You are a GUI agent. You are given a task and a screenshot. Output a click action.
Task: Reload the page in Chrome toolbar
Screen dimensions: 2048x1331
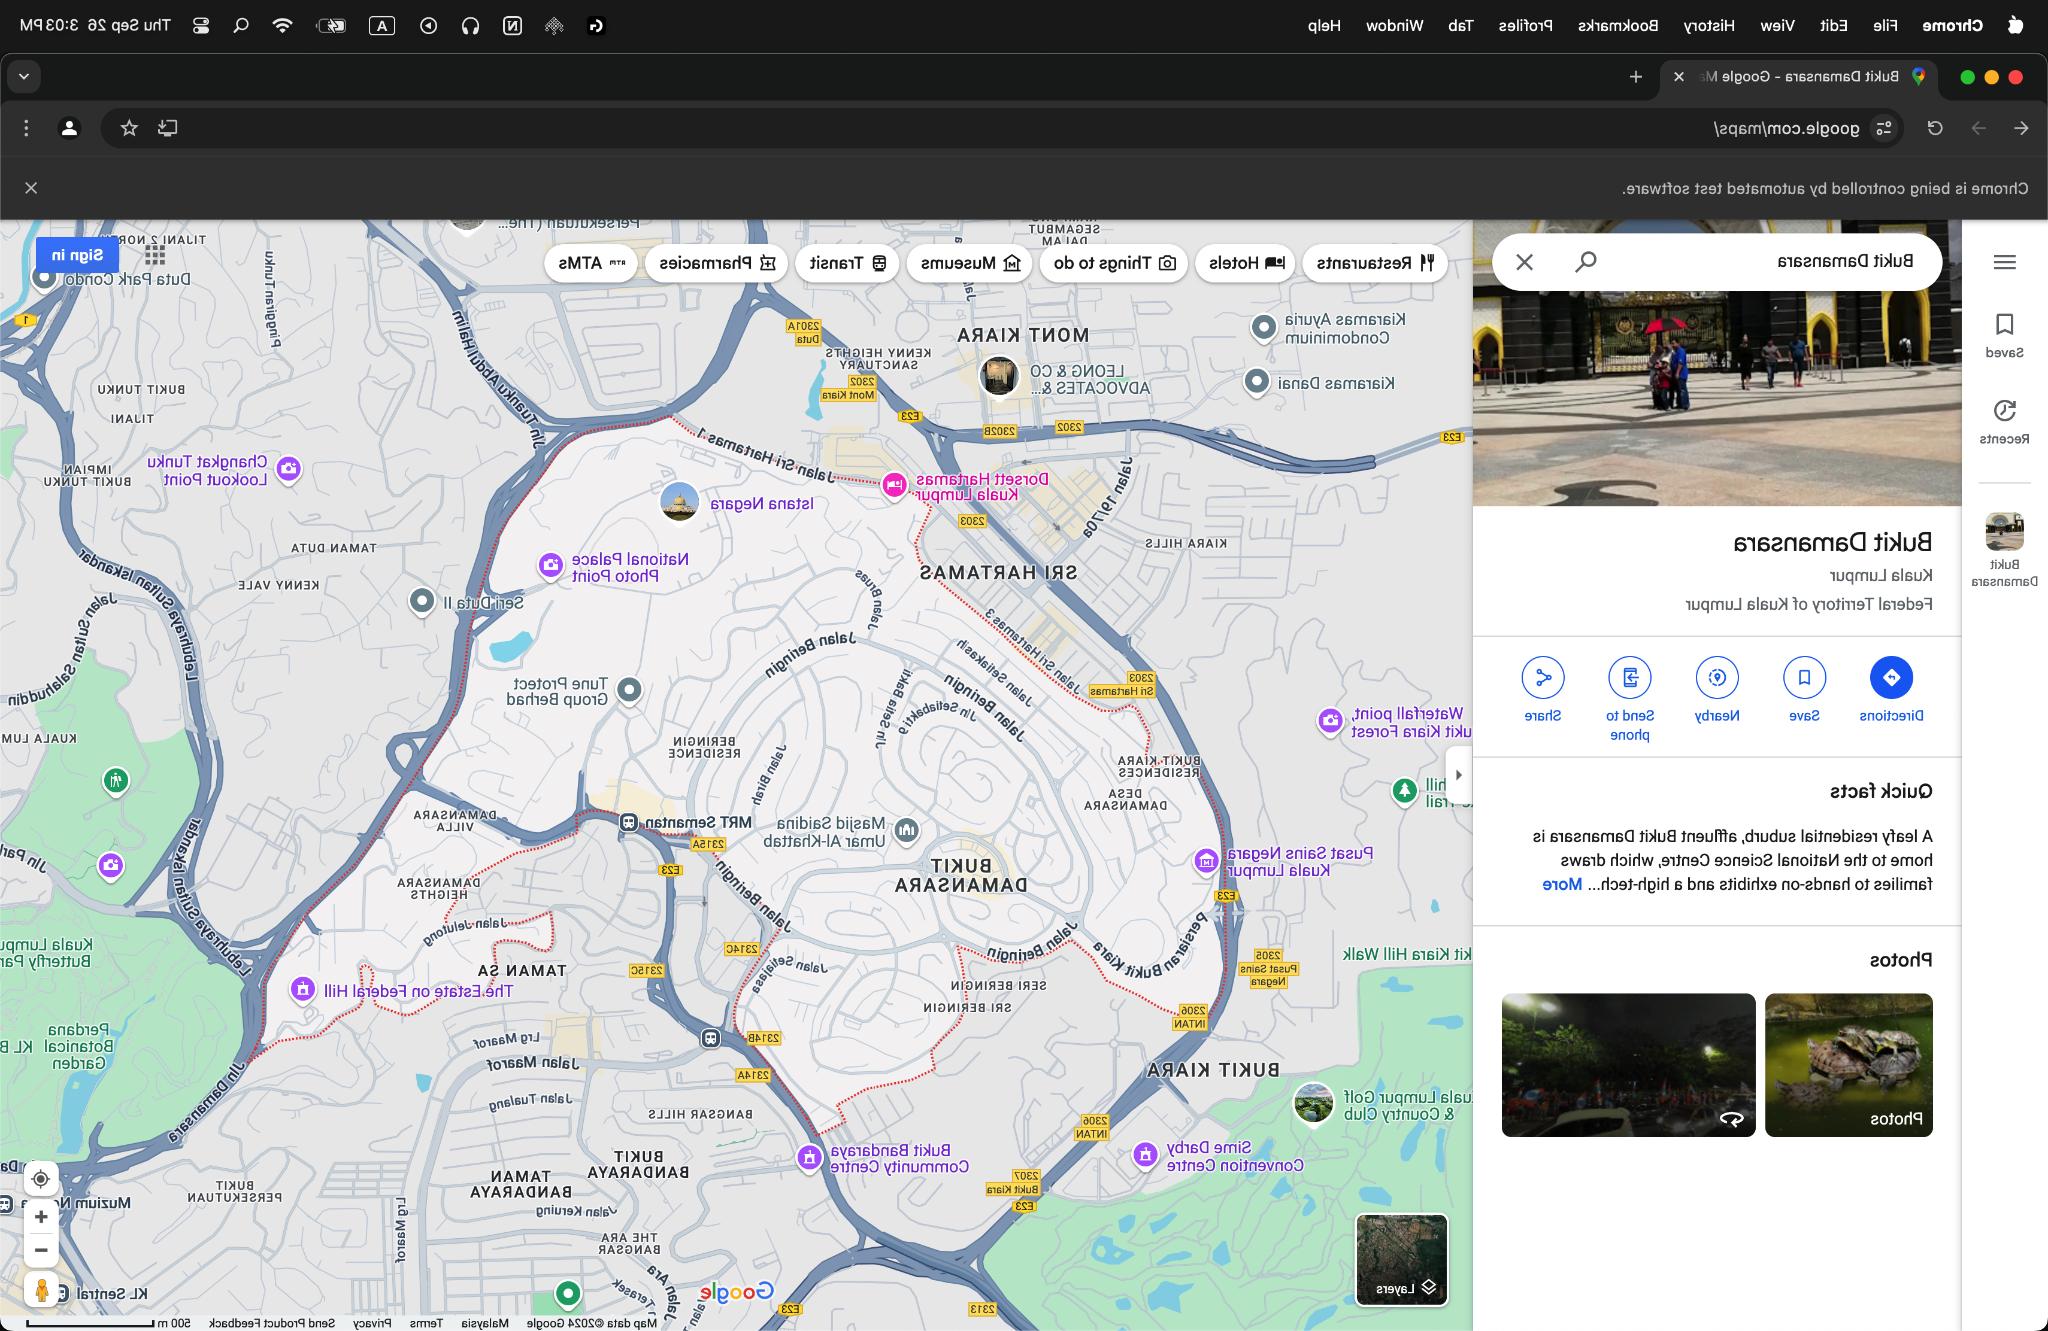[x=1935, y=128]
